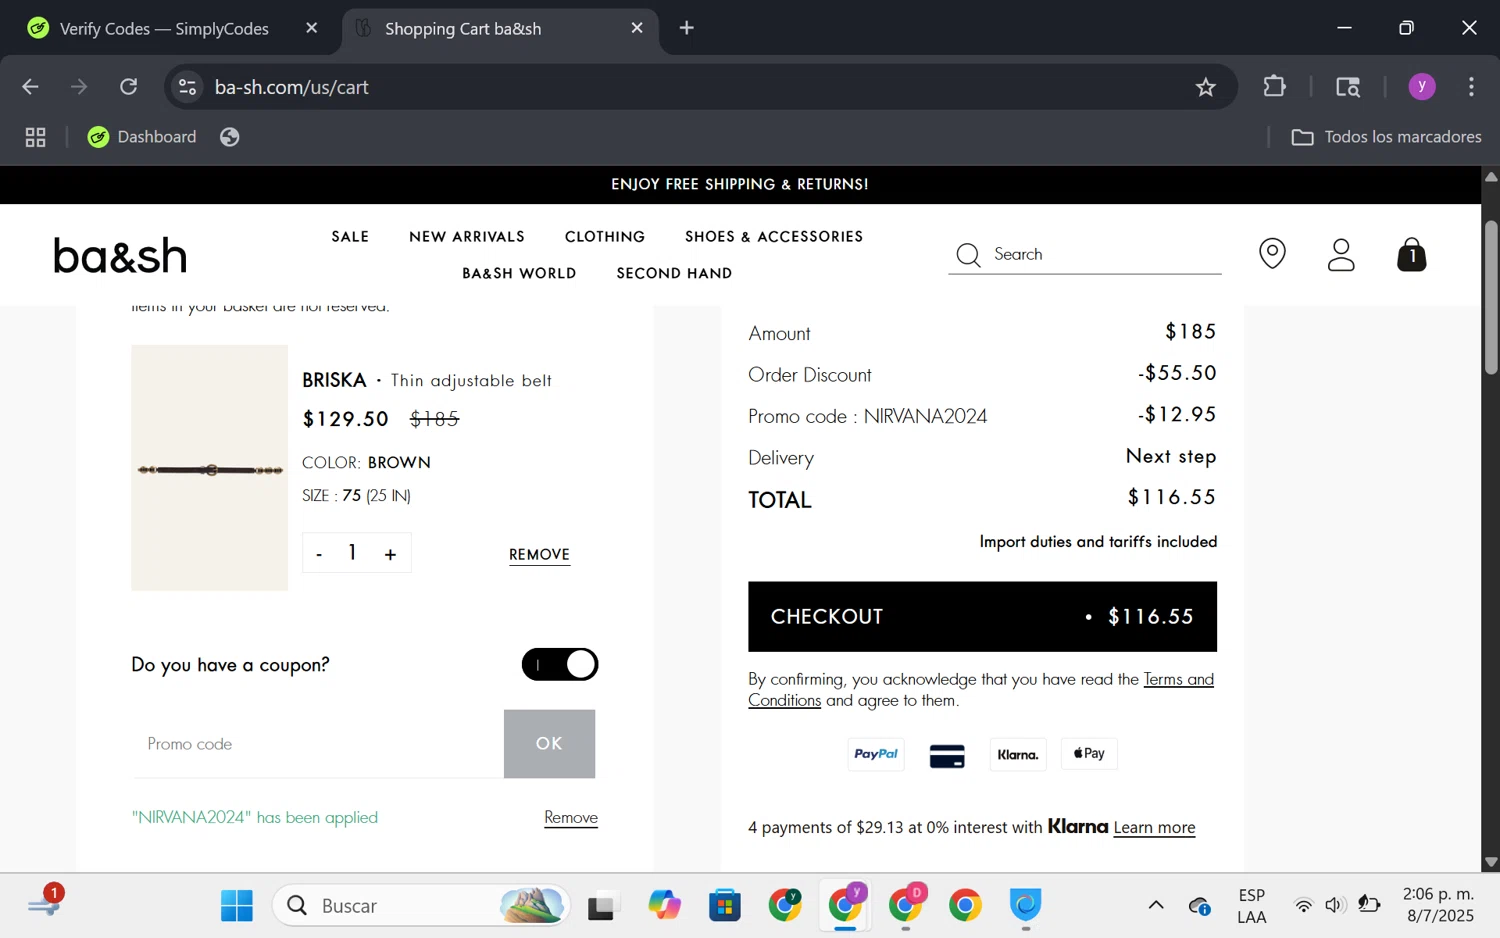Open a new browser tab

click(x=687, y=28)
